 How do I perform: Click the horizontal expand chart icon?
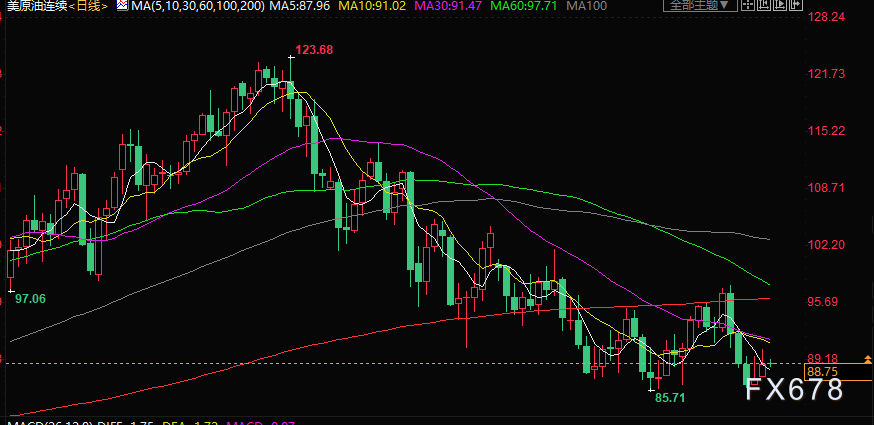[x=796, y=4]
